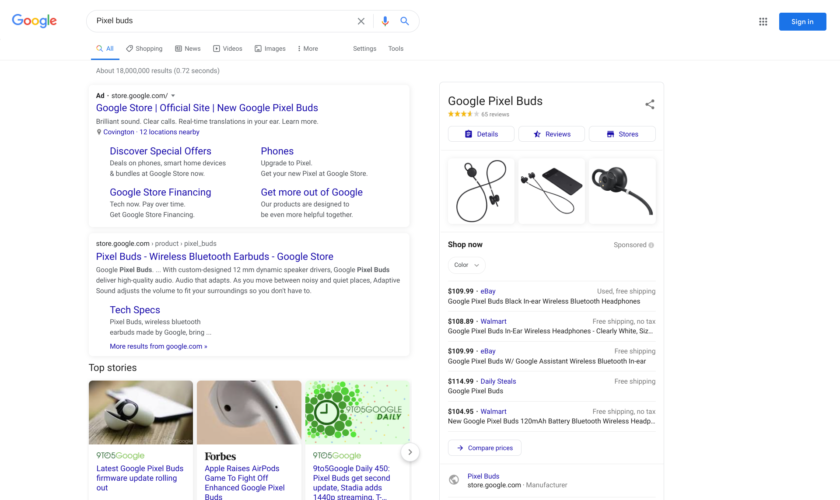Open the Tech Specs link
This screenshot has width=840, height=500.
(135, 310)
